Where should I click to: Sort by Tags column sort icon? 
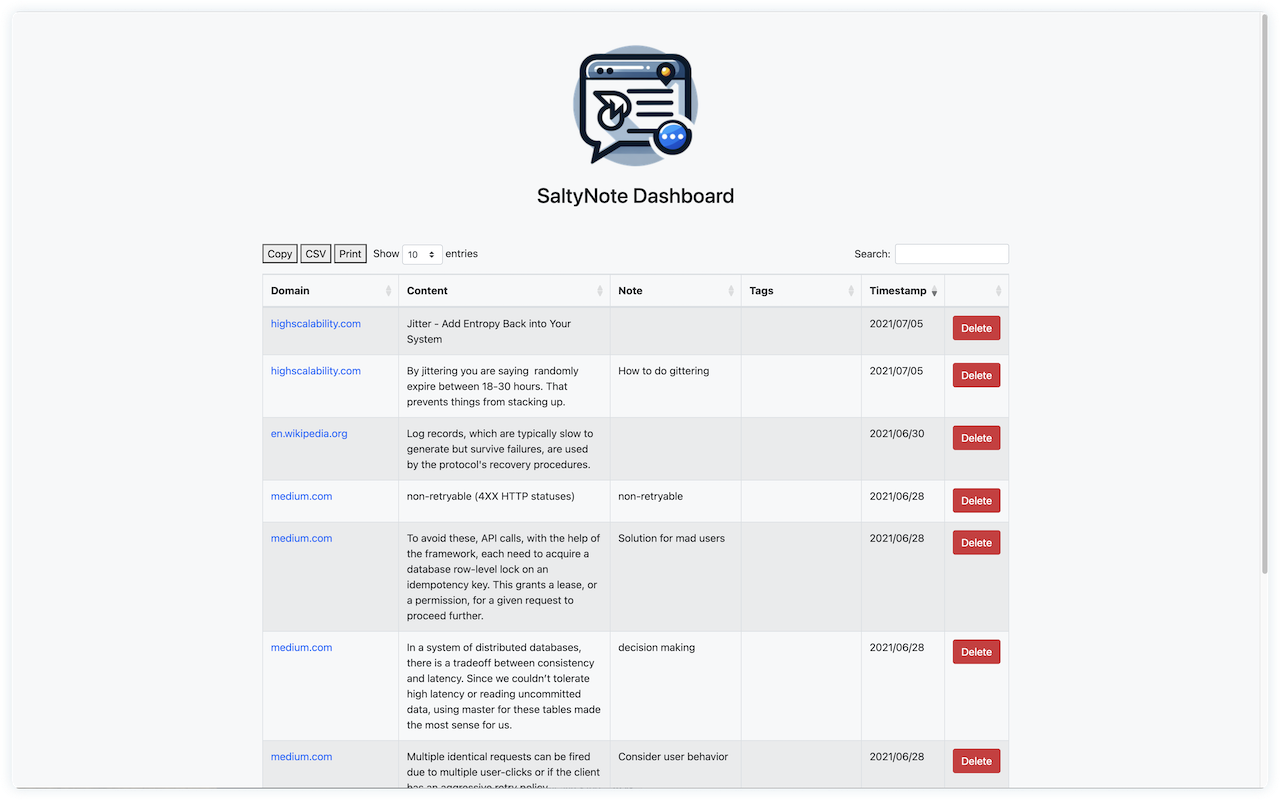[851, 291]
